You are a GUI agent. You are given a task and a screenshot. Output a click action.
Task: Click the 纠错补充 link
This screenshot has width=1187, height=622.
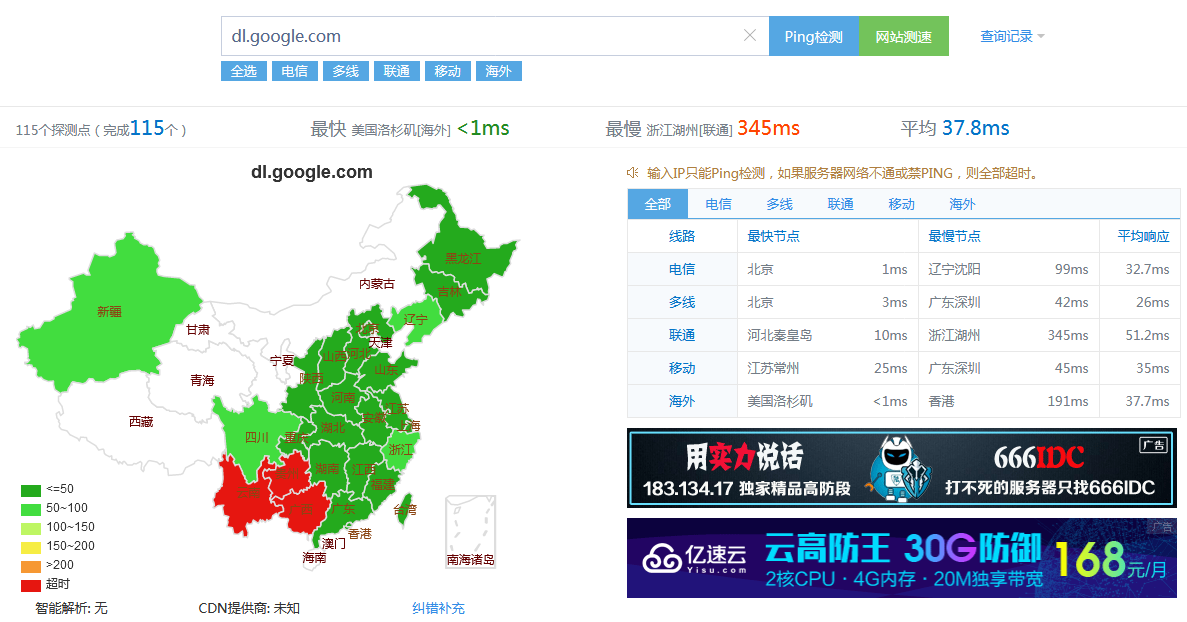[x=438, y=608]
